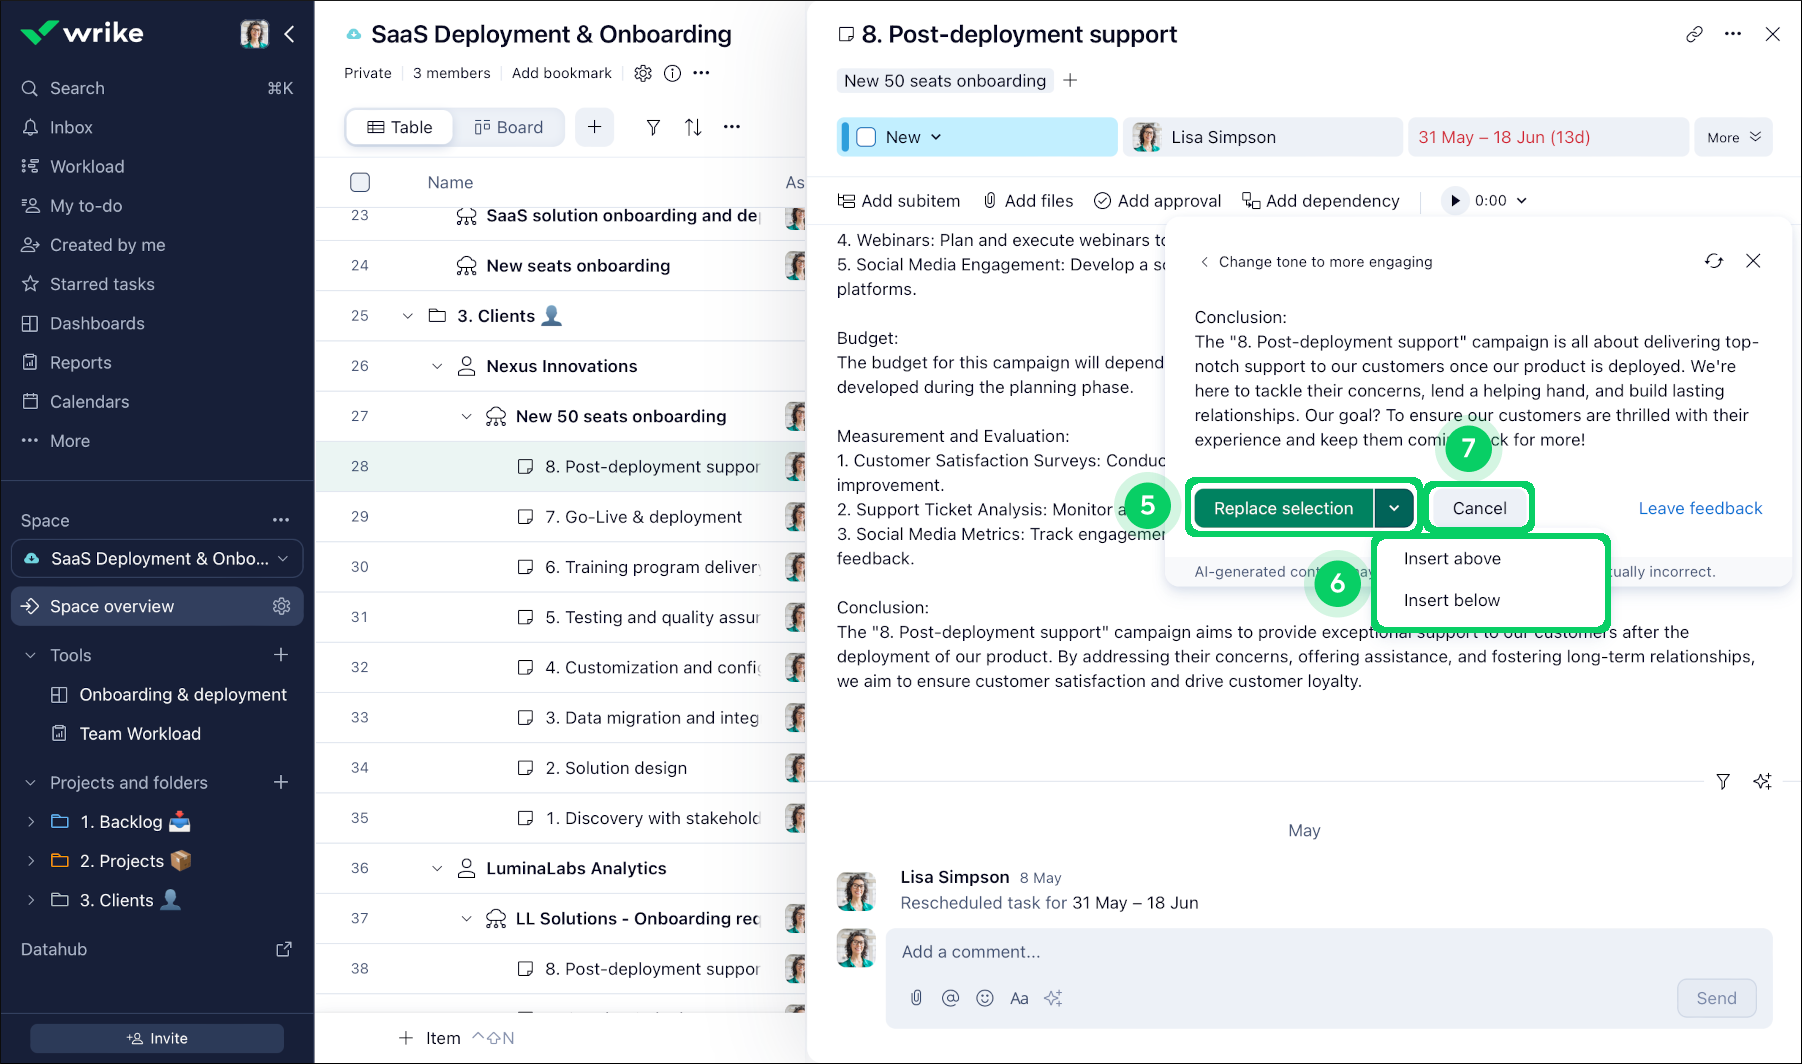Expand the 1. Backlog folder
Viewport: 1802px width, 1064px height.
point(31,822)
